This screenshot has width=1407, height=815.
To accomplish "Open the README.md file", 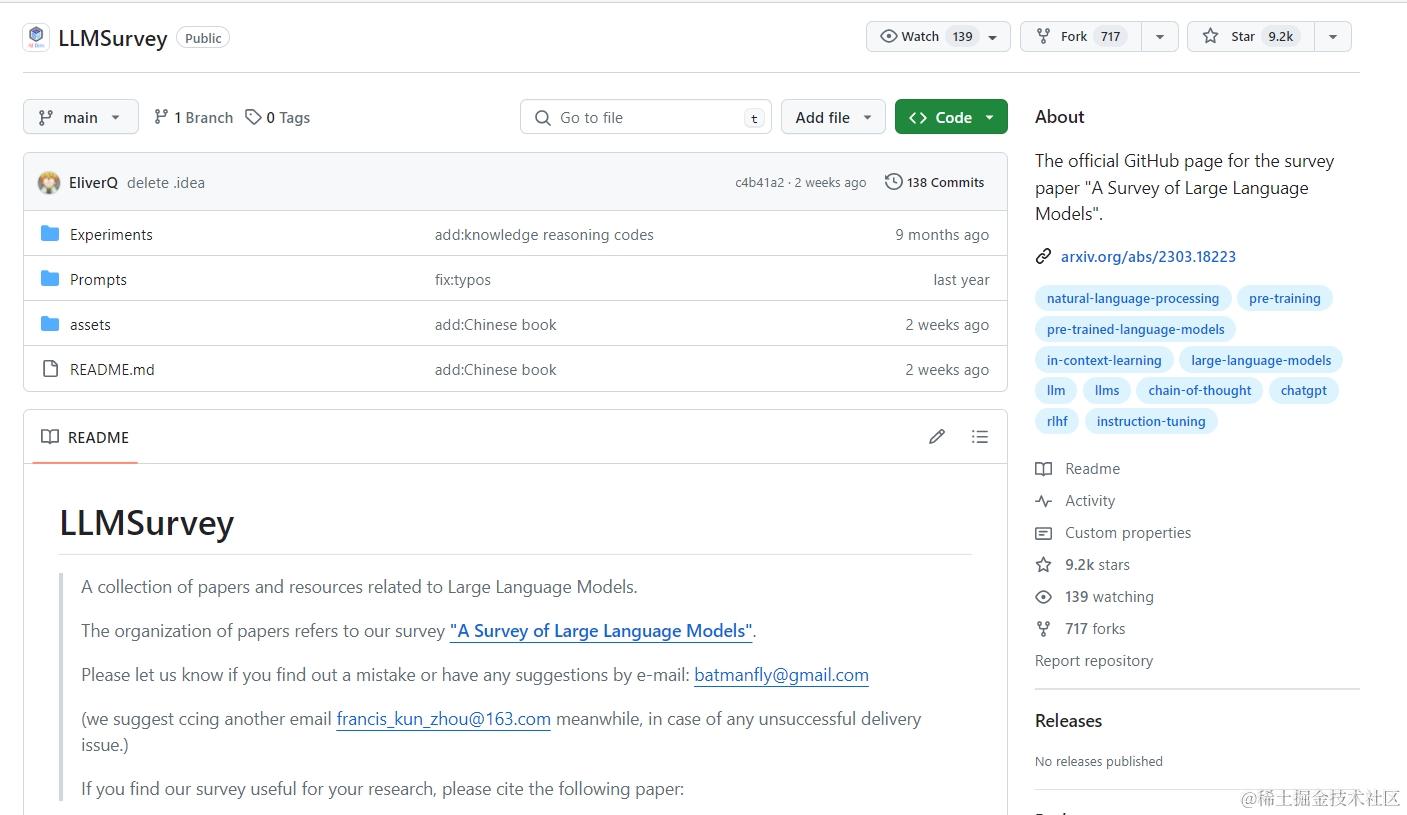I will 112,369.
